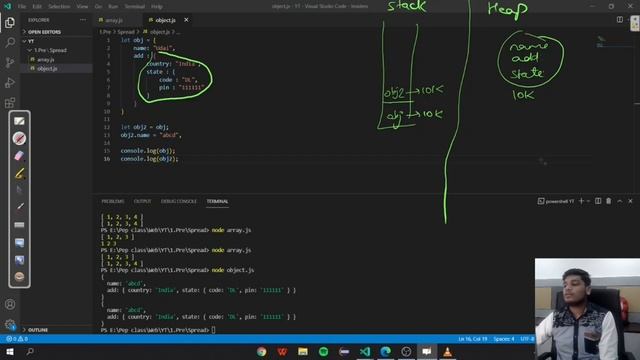Click the second blue screen tool in annotation bar
Image resolution: width=640 pixels, height=360 pixels.
[x=19, y=260]
